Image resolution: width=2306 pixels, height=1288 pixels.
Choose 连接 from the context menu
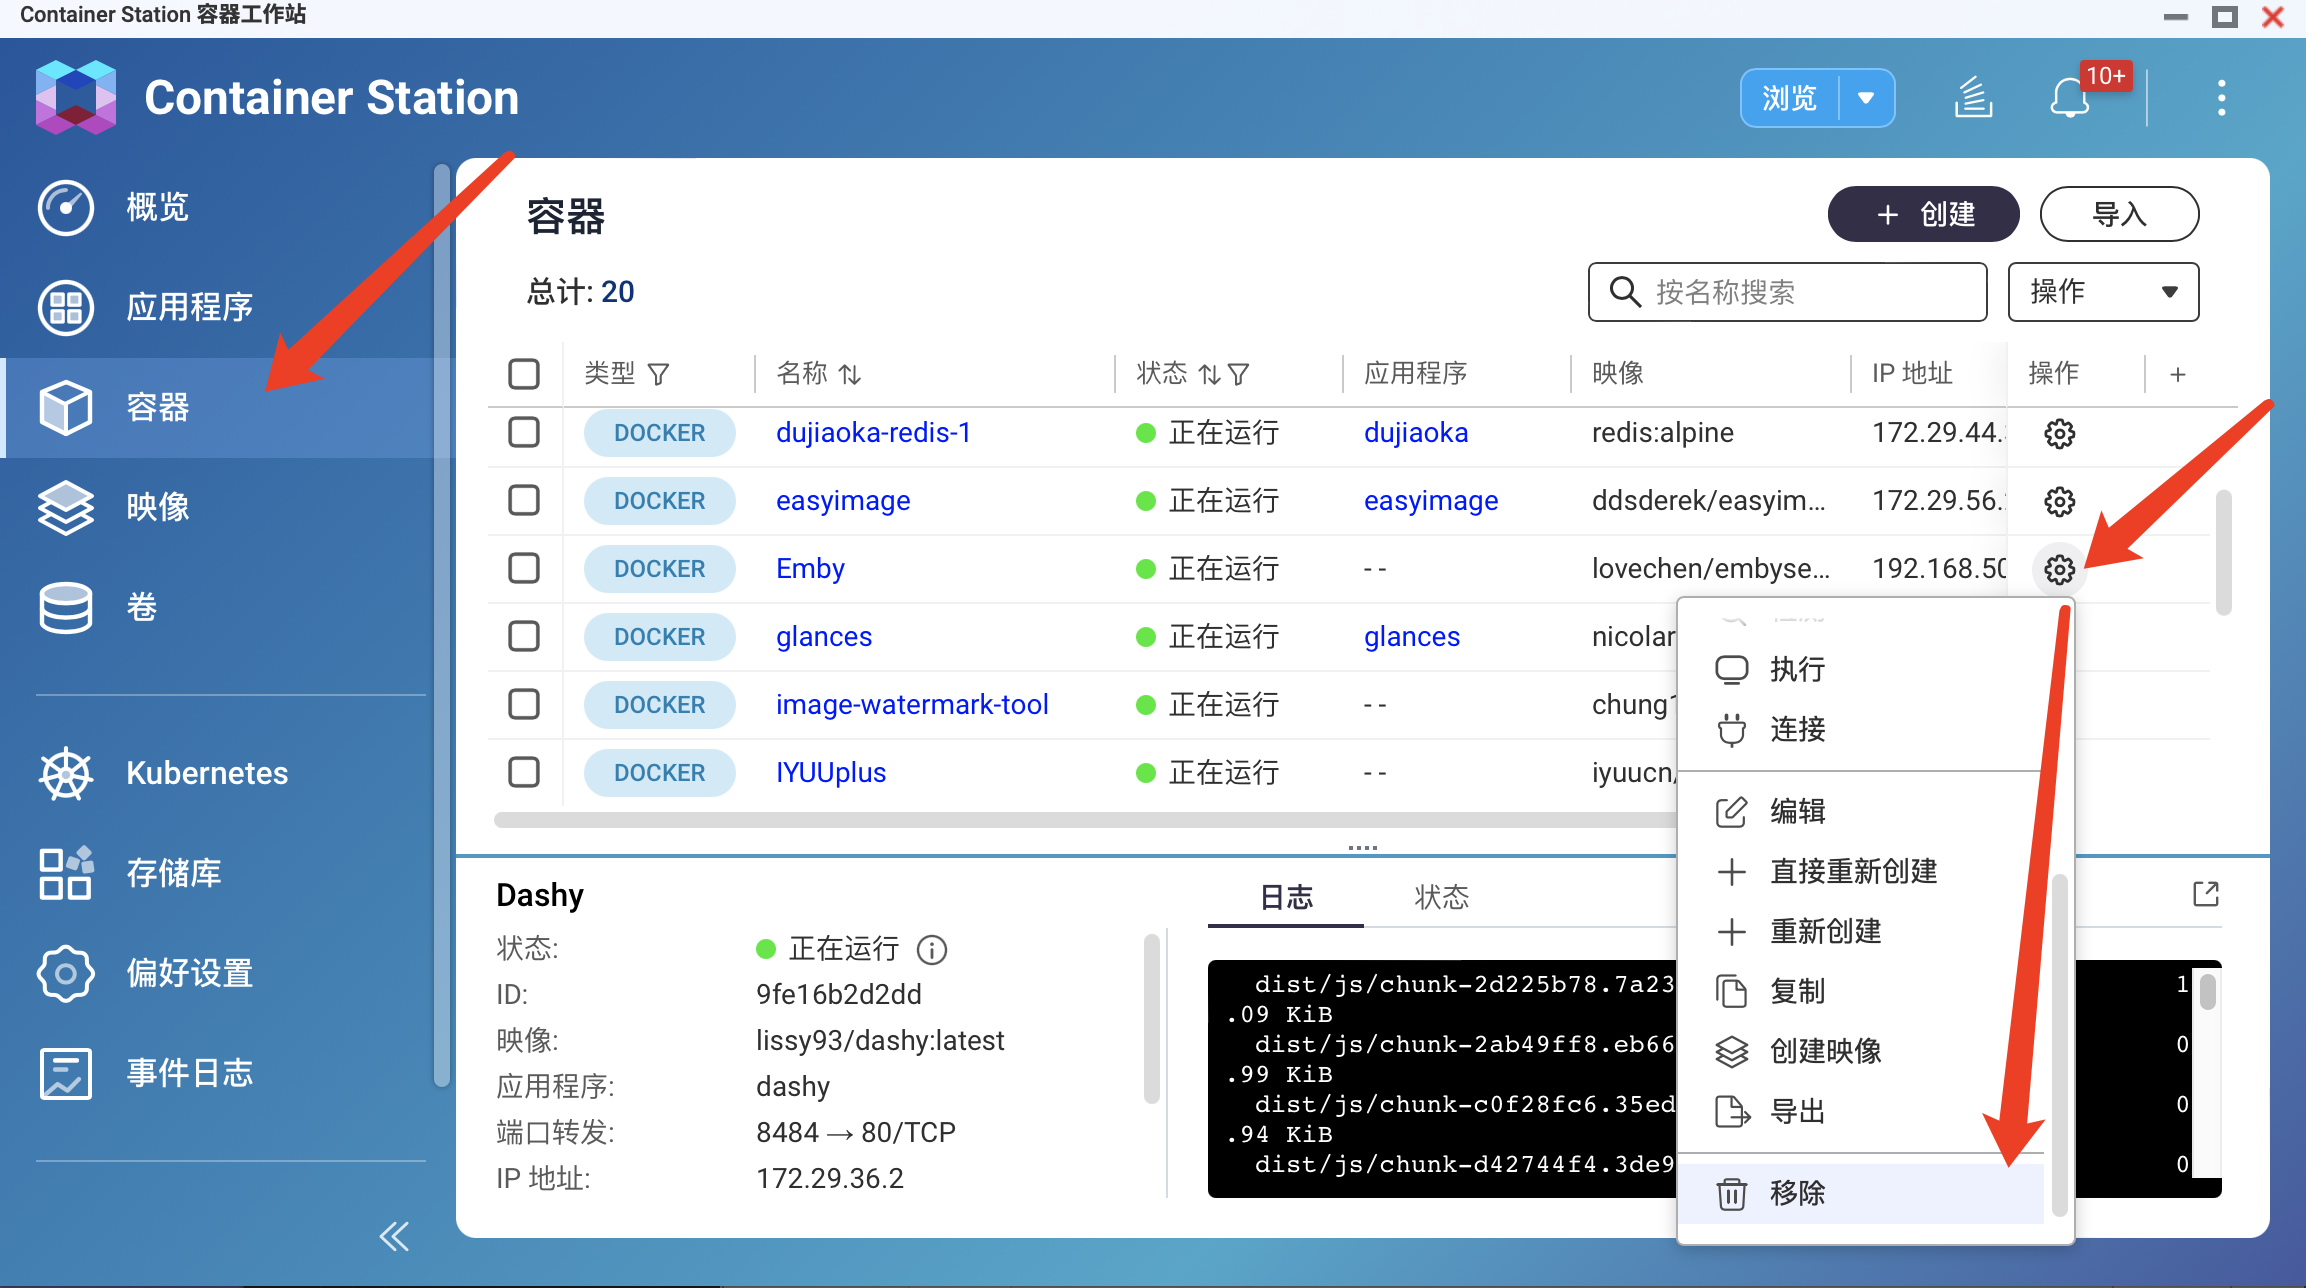(1860, 729)
